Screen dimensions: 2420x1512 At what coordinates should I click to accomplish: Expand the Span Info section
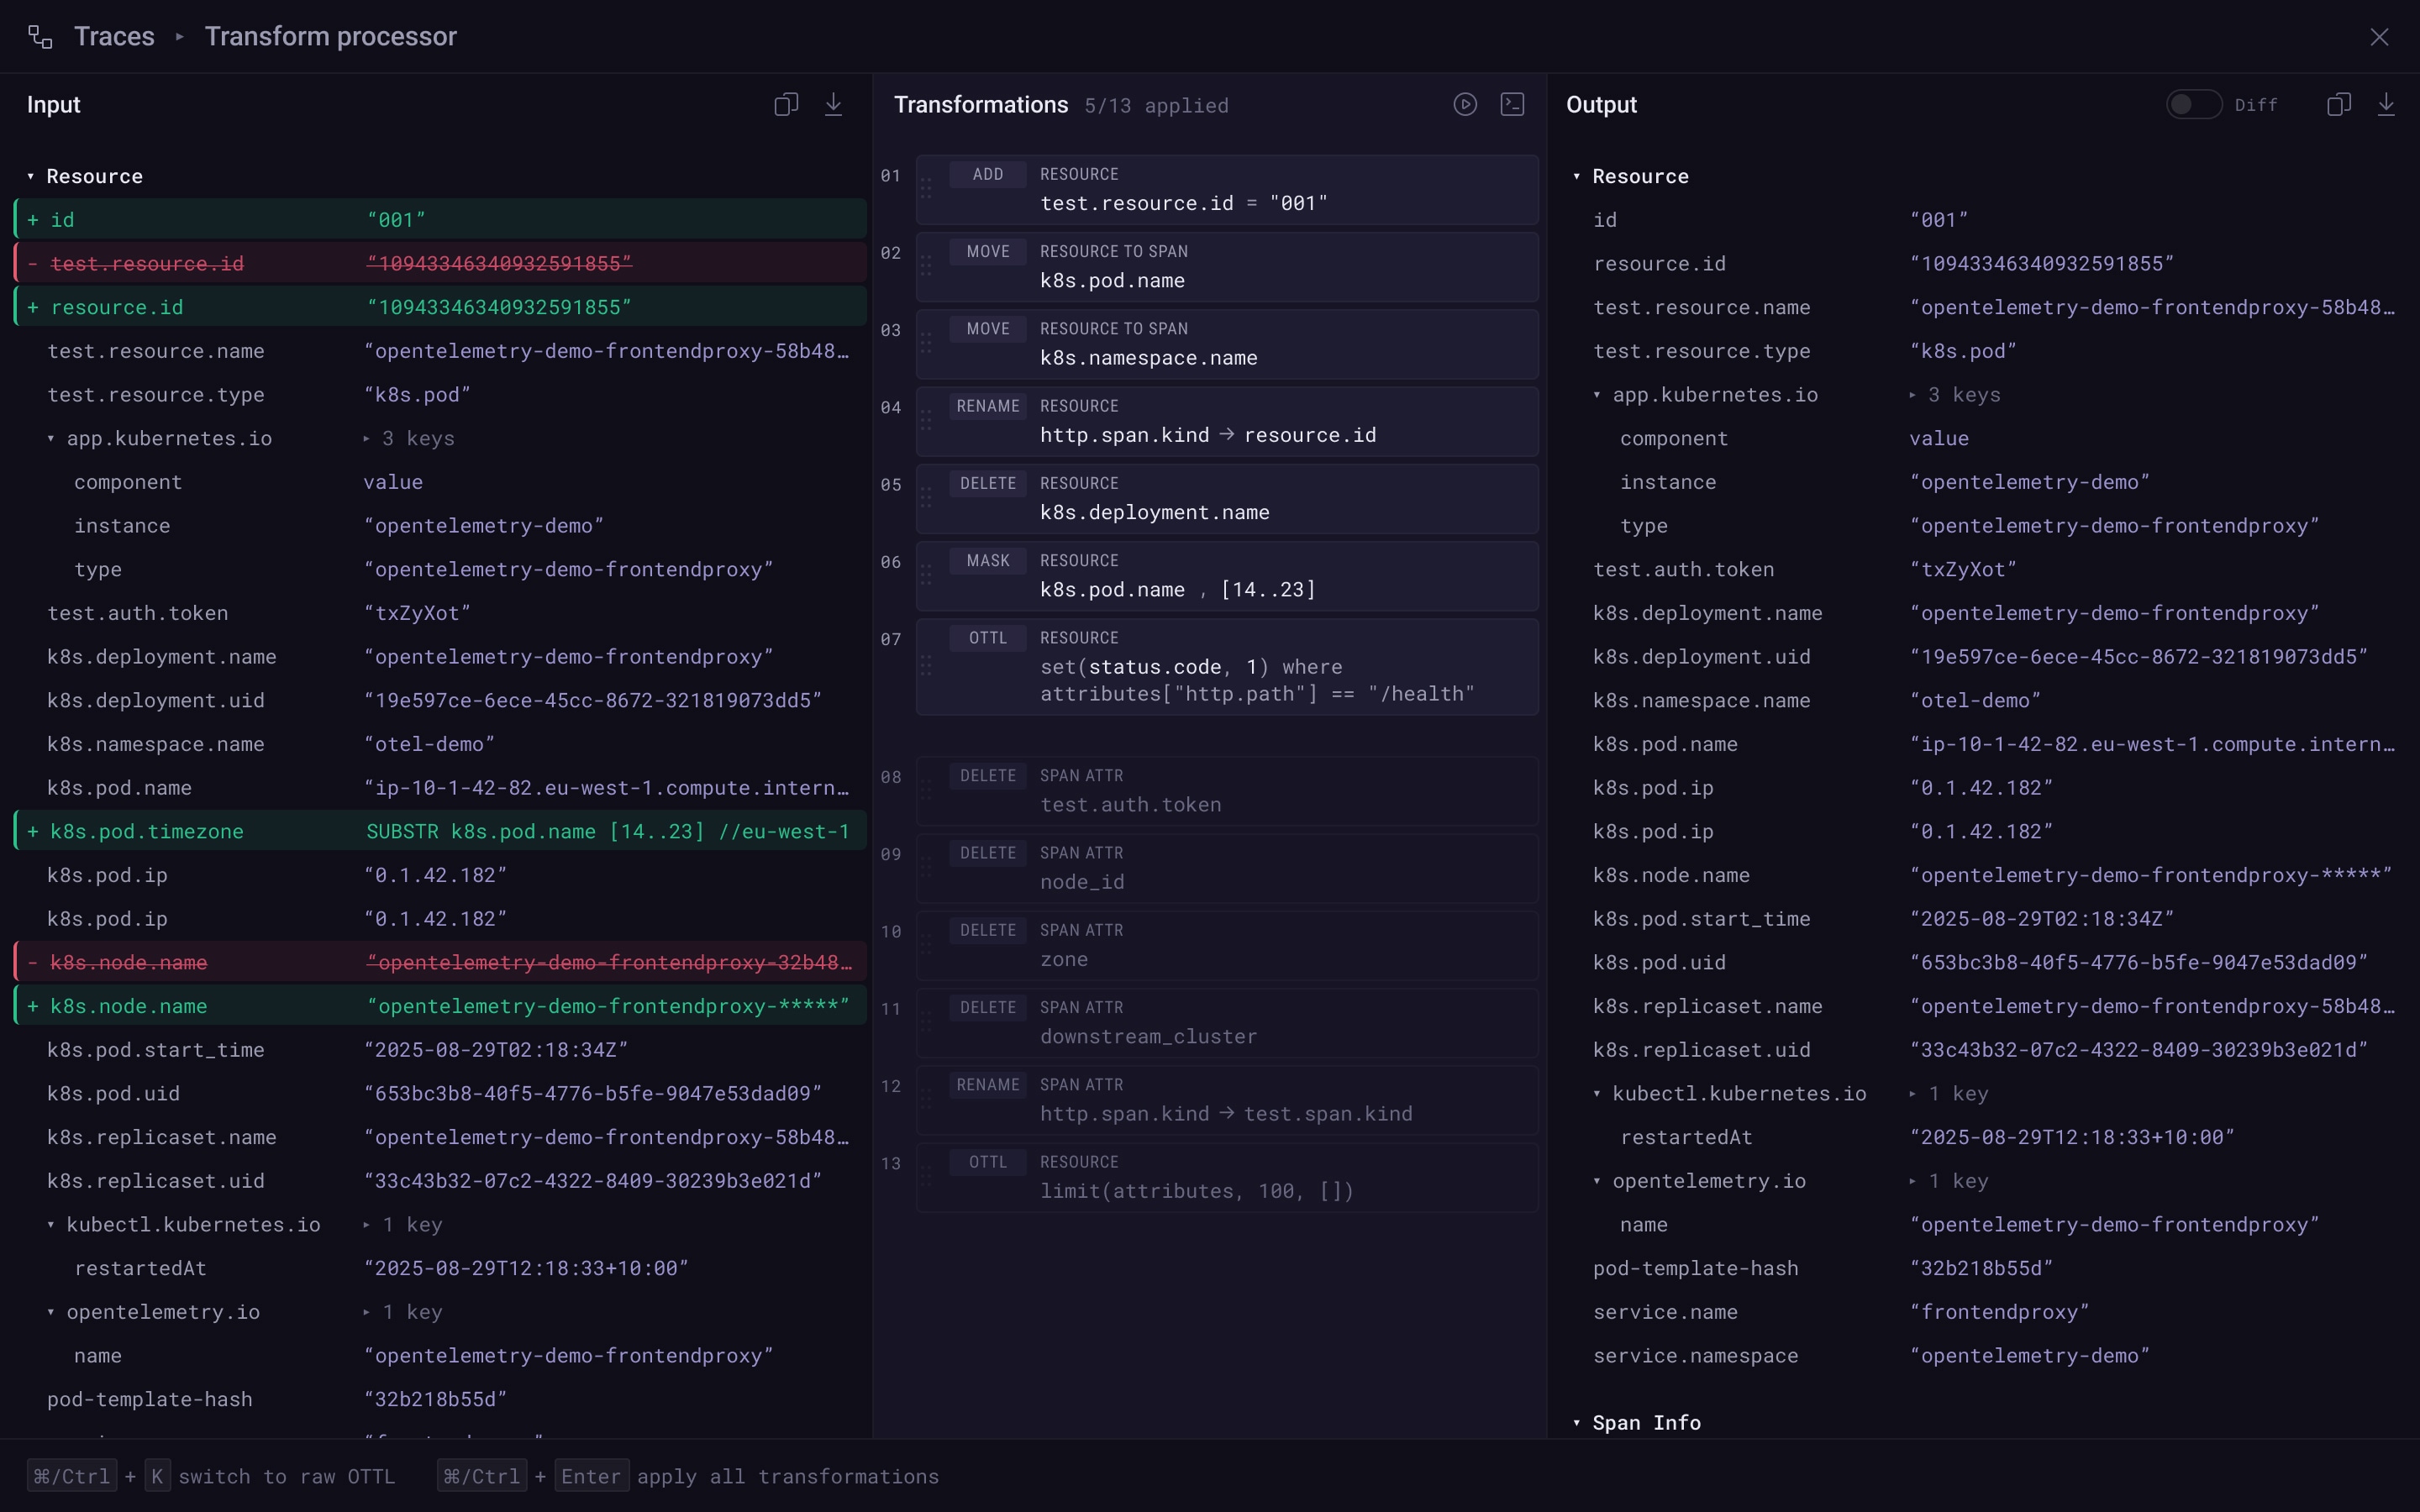pyautogui.click(x=1577, y=1423)
